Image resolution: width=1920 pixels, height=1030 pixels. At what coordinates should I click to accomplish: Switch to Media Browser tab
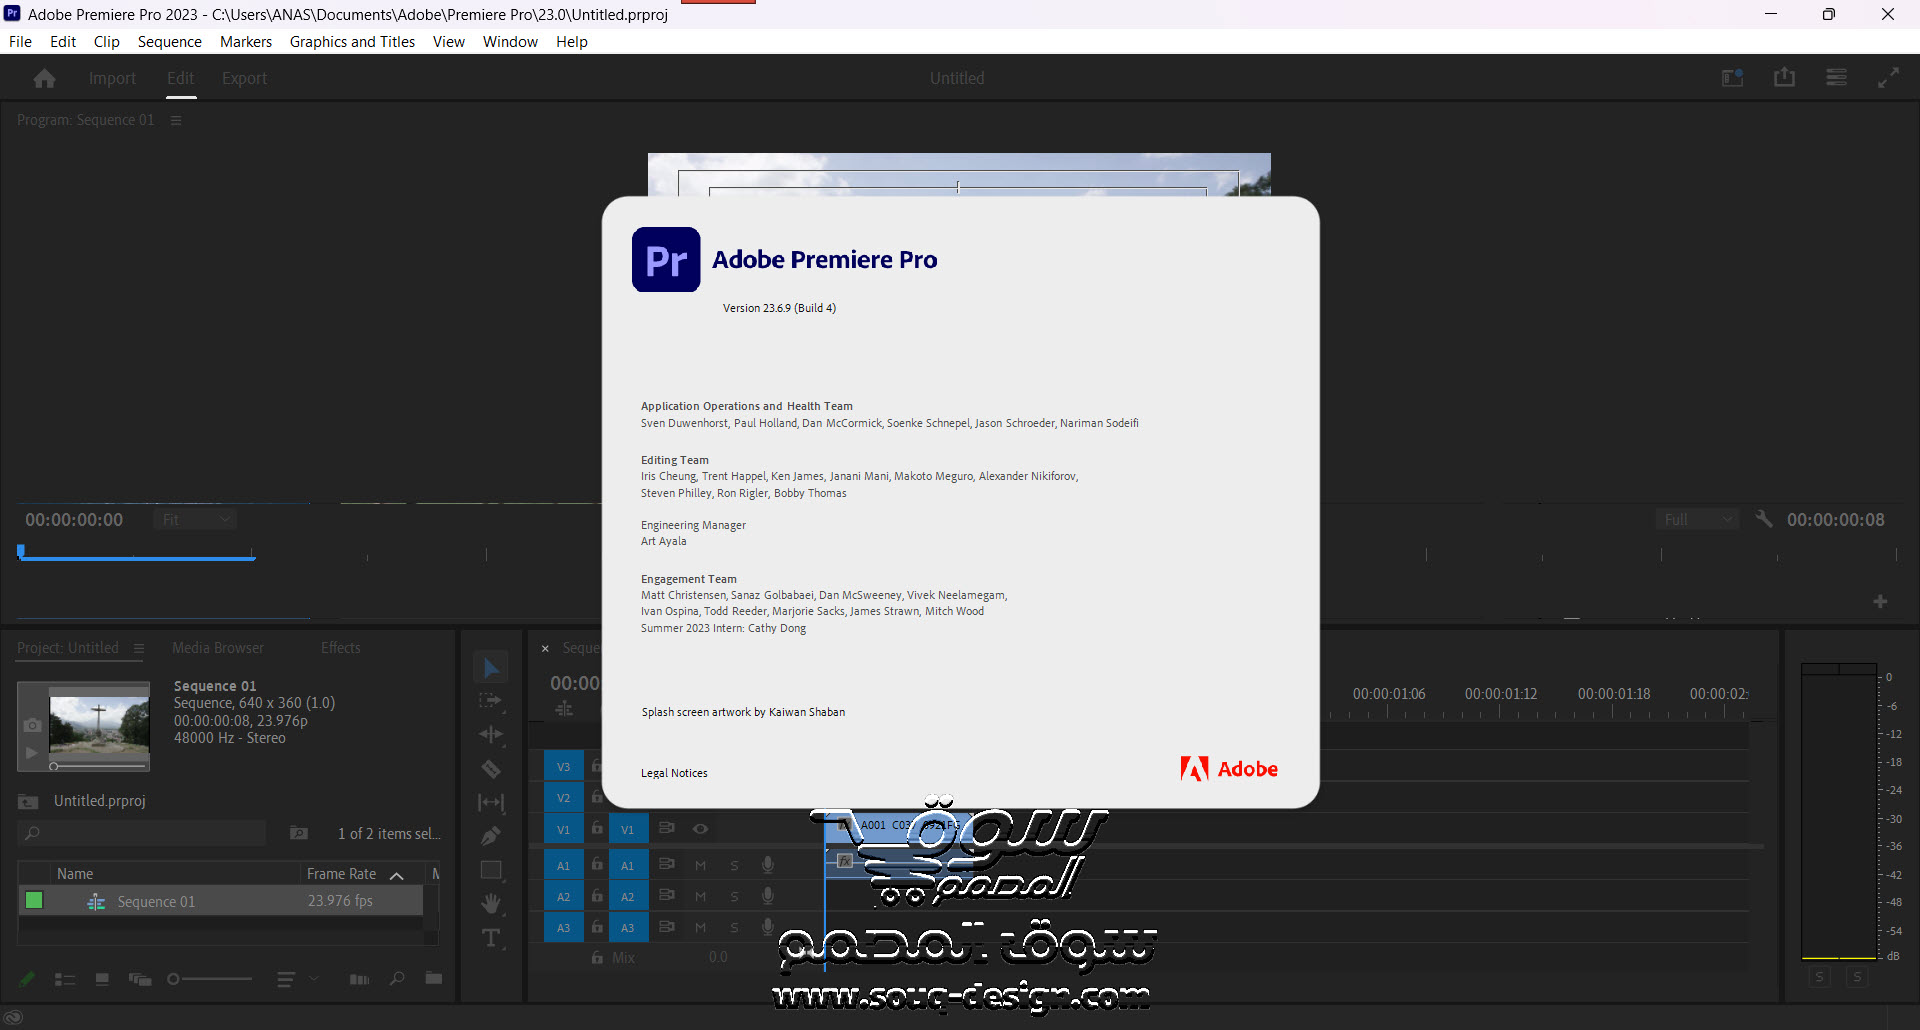(x=218, y=648)
